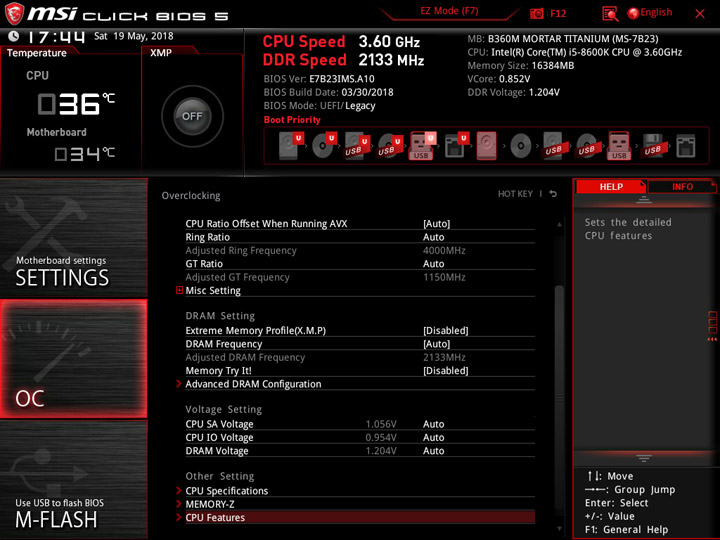Open the DRAM Frequency [Auto] value

click(x=436, y=344)
